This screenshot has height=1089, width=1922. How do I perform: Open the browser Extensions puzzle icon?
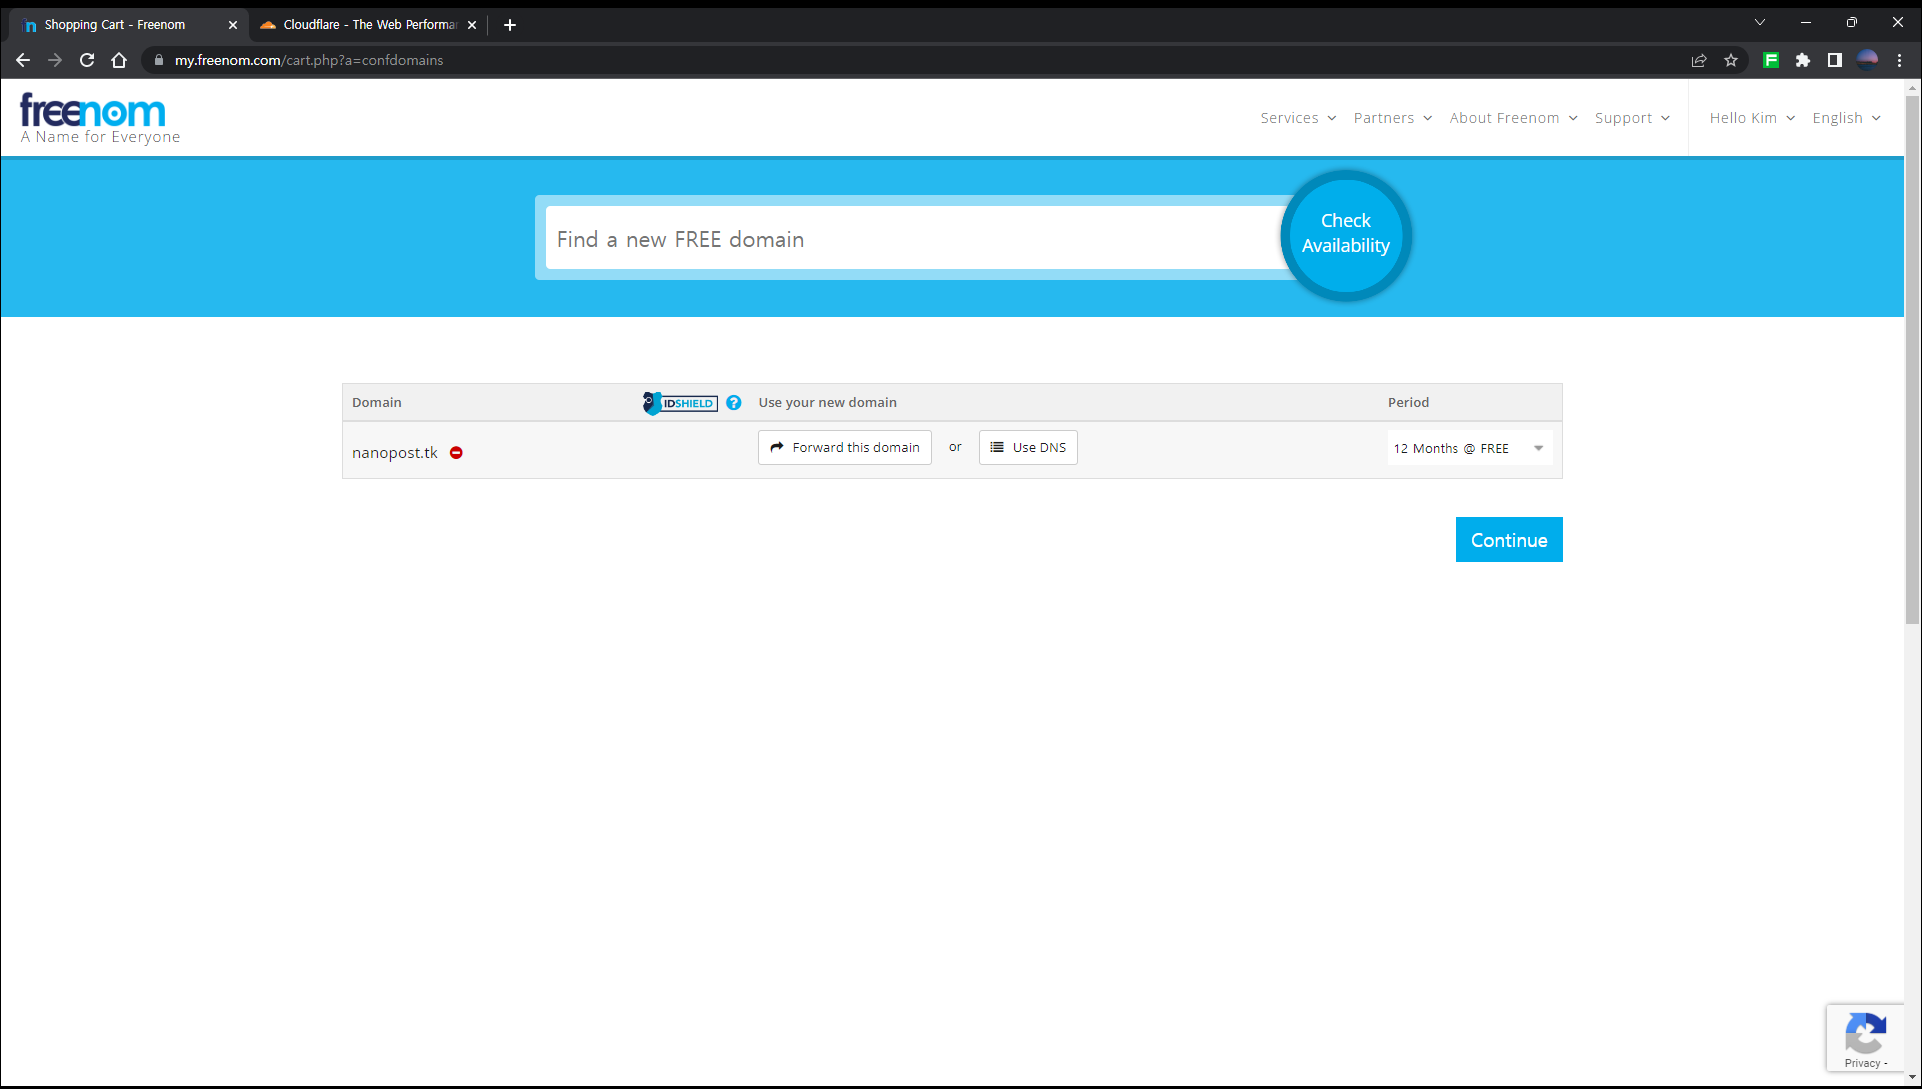[x=1802, y=60]
